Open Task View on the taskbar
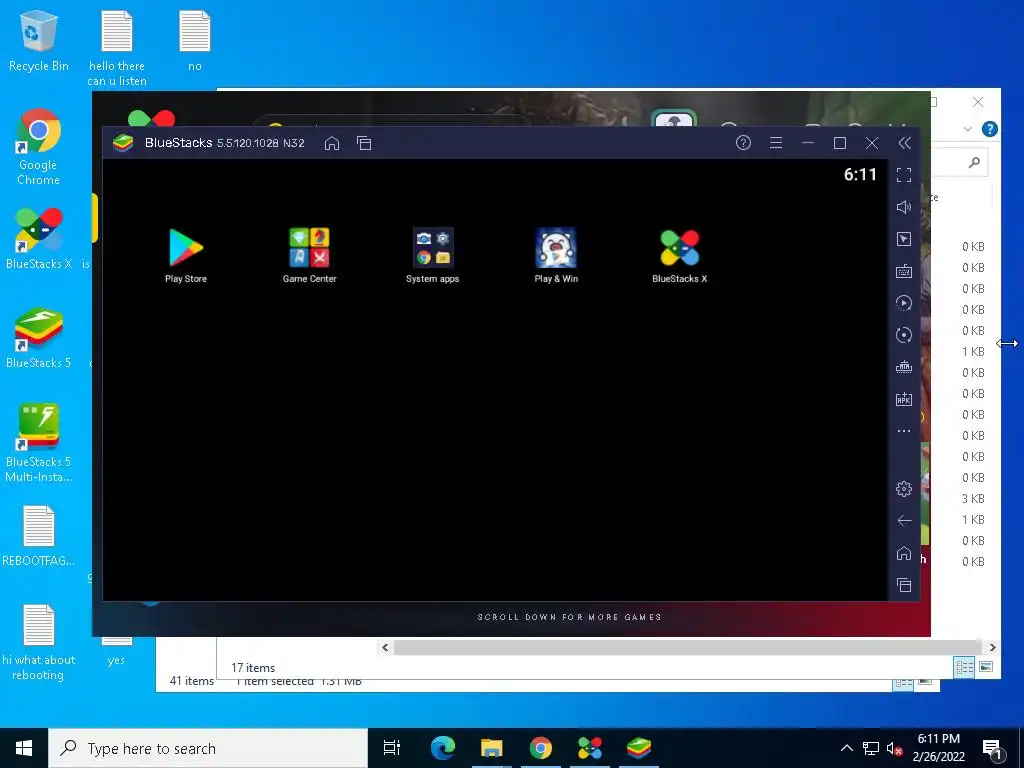Screen dimensions: 1024x768 coord(392,748)
